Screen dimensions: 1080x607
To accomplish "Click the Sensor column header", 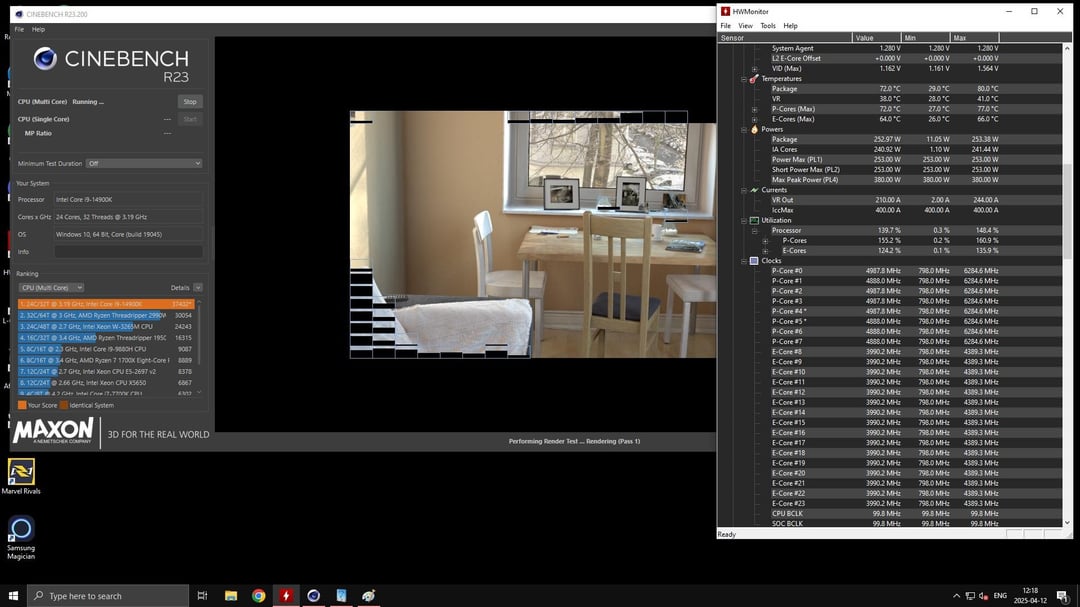I will pyautogui.click(x=785, y=38).
